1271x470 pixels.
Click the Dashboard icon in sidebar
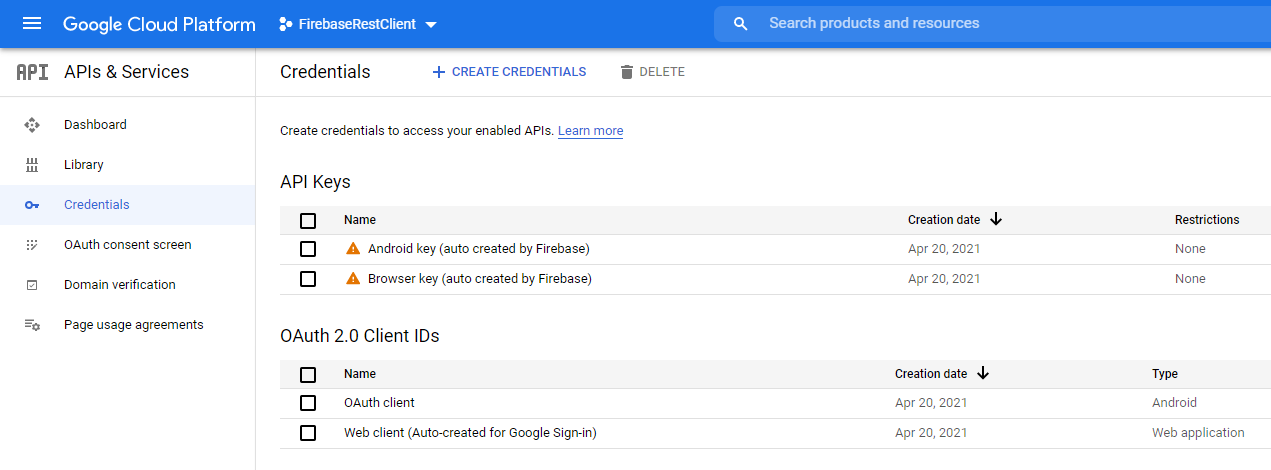point(32,125)
